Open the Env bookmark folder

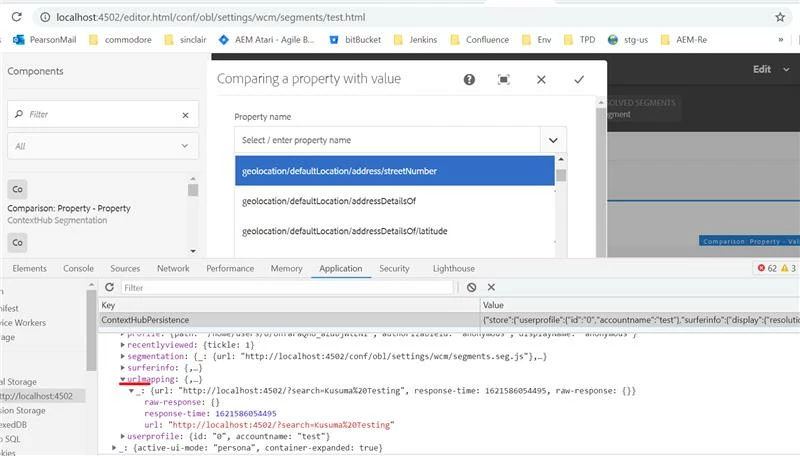coord(536,40)
